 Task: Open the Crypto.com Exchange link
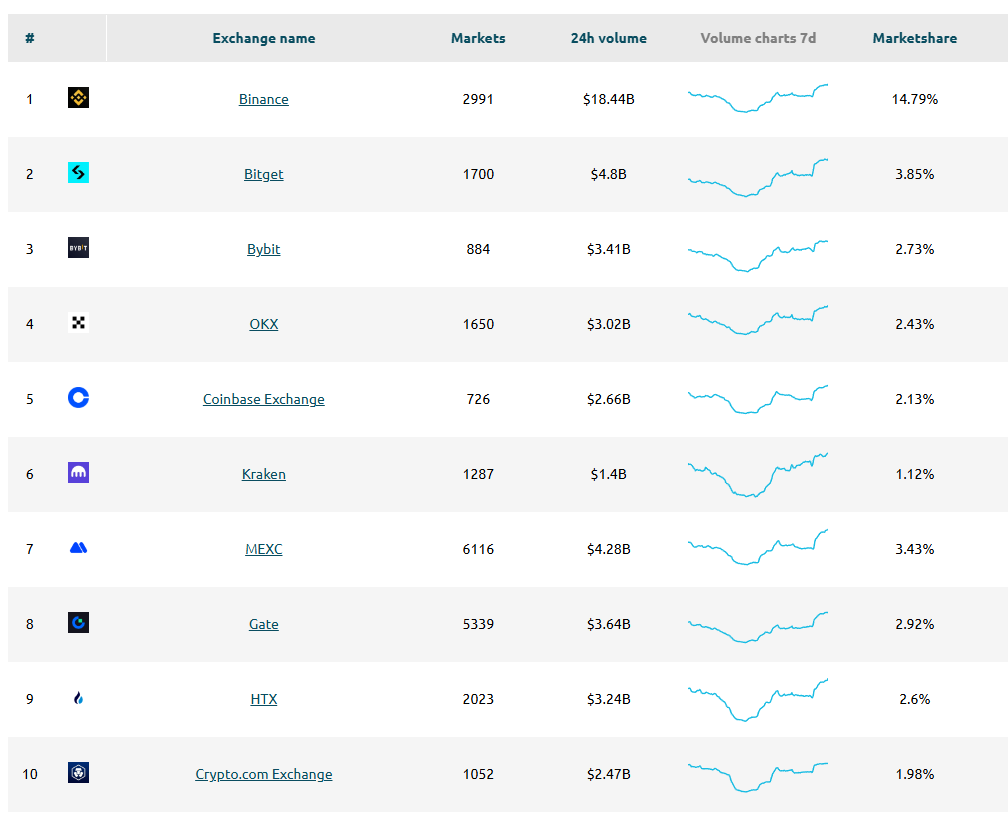[263, 773]
